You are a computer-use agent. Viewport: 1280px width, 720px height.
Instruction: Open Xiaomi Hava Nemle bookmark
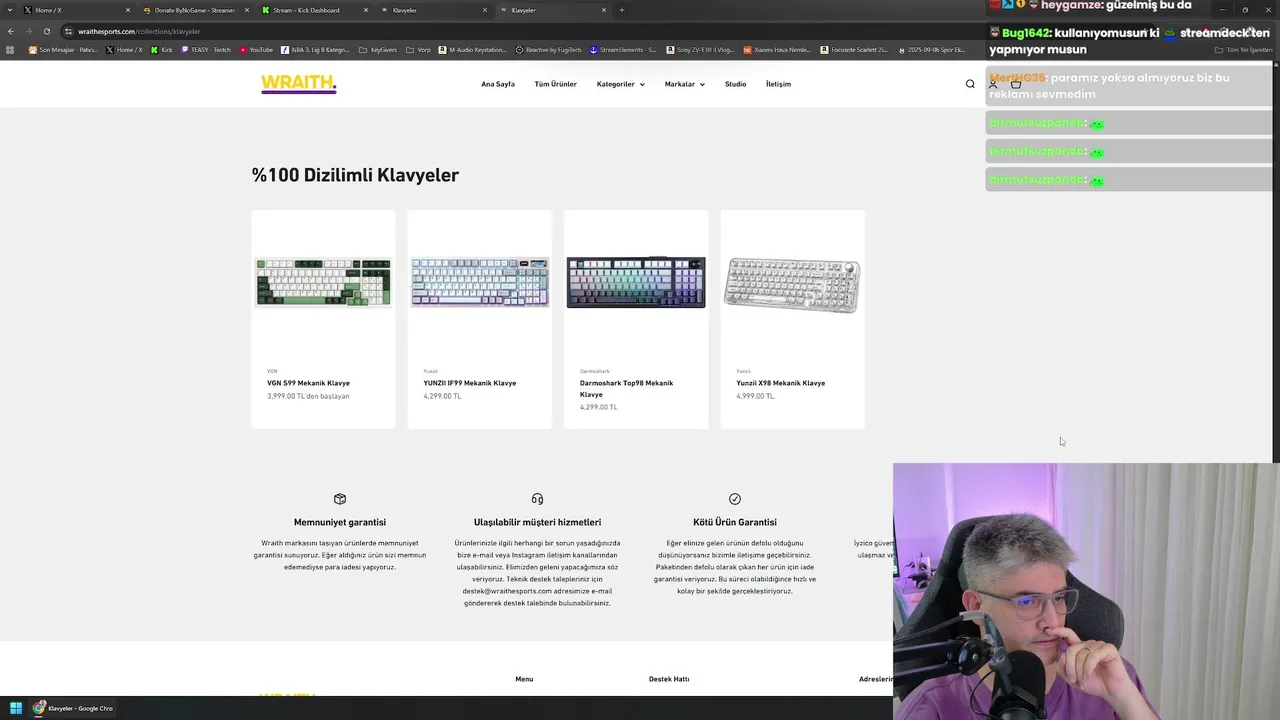coord(776,49)
